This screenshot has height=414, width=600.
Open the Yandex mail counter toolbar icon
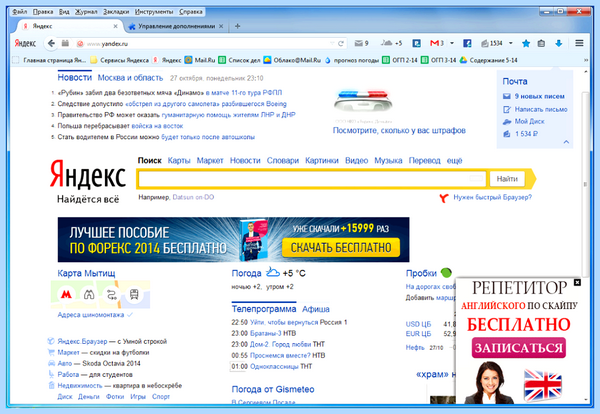pos(361,43)
